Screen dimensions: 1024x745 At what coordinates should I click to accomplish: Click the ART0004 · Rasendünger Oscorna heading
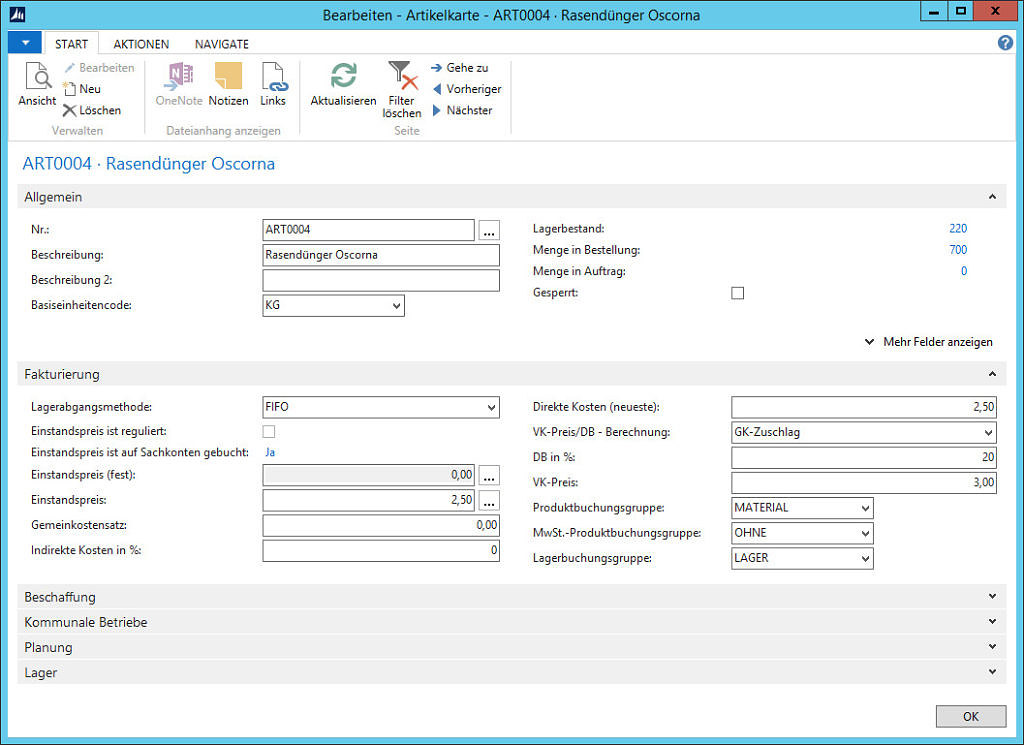[149, 163]
